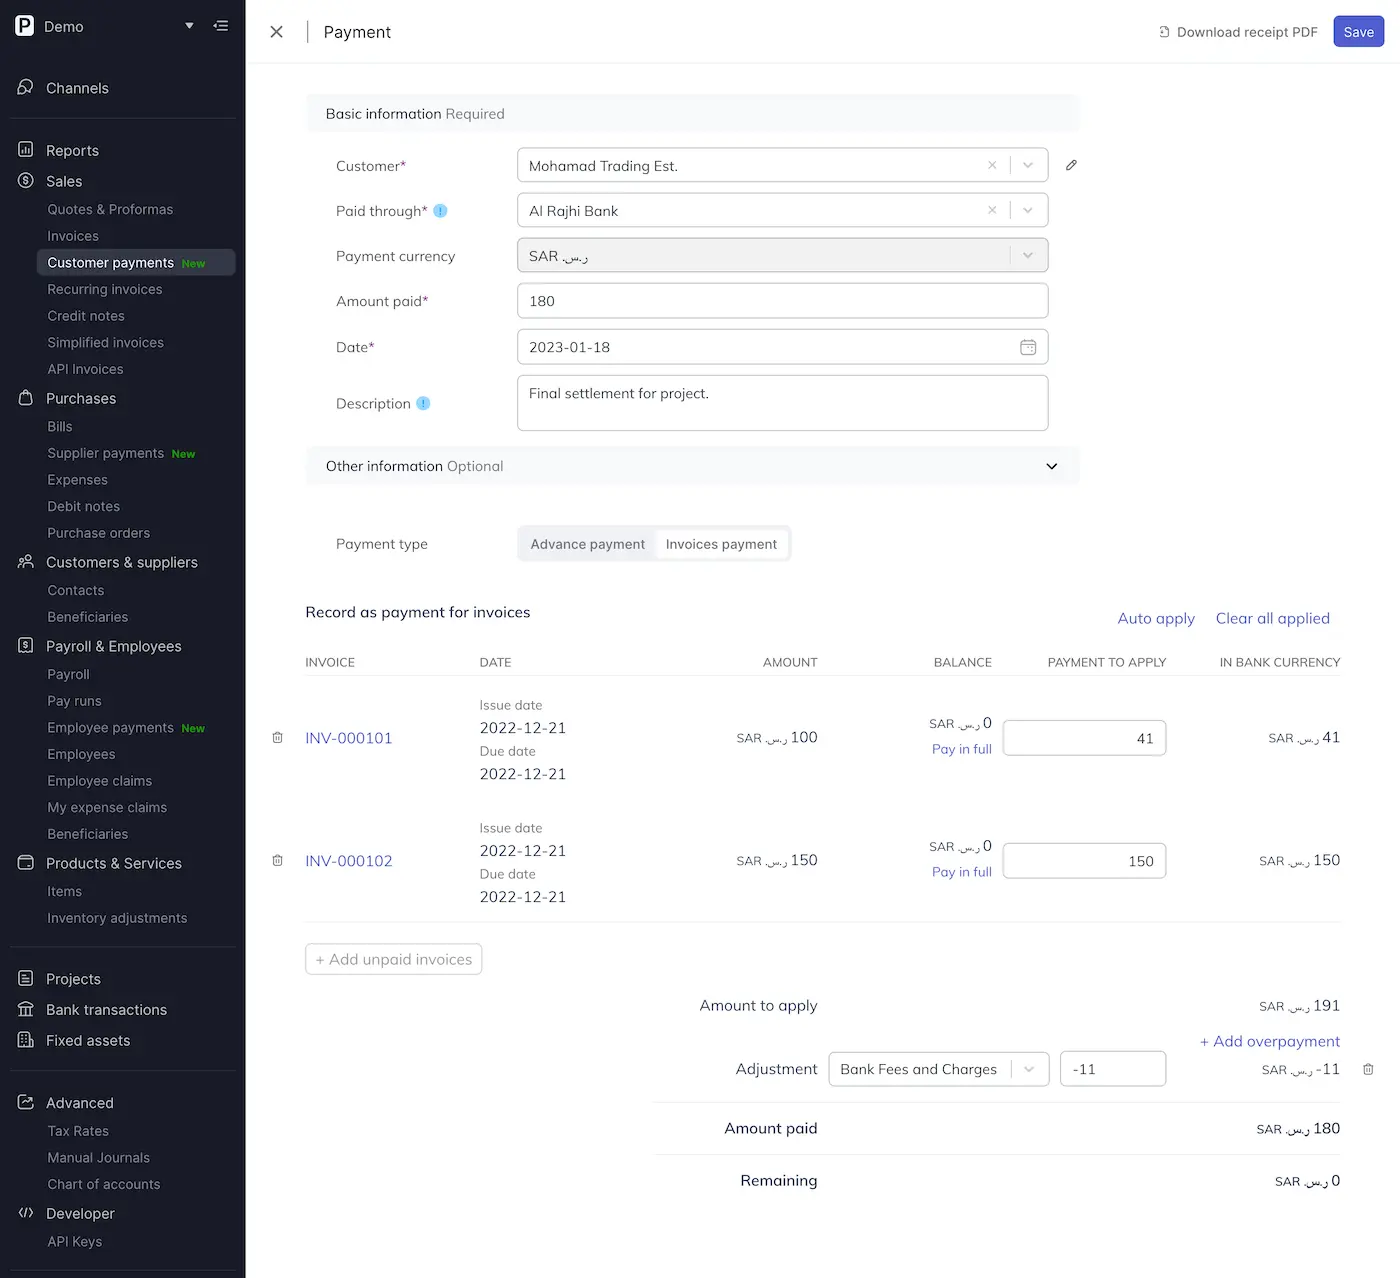Show the Paid through info tooltip

coord(440,211)
